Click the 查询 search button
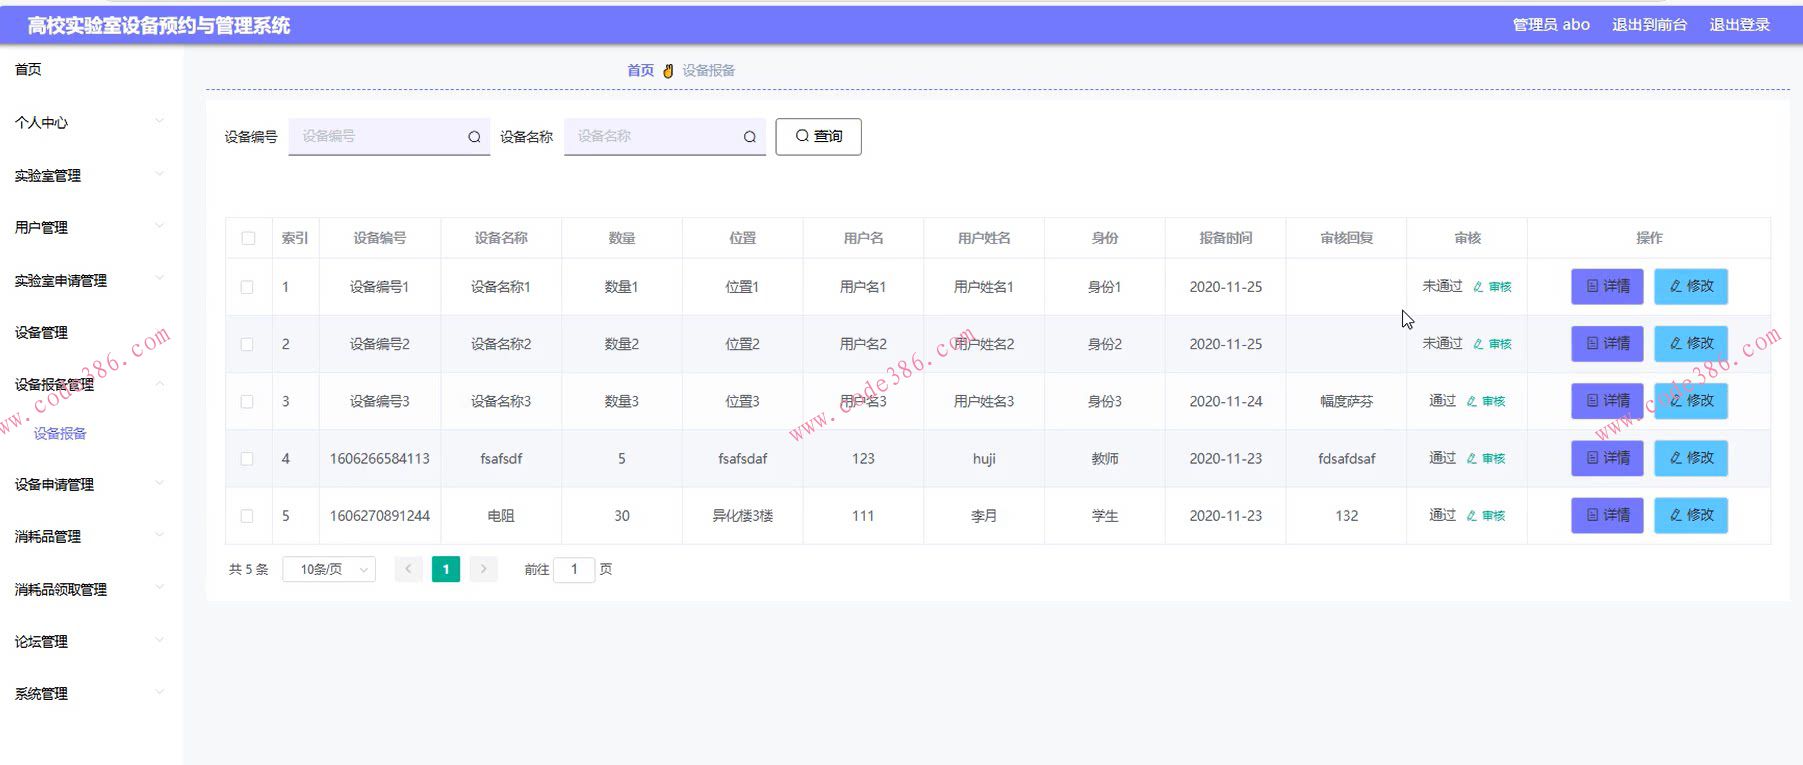The image size is (1803, 765). (x=818, y=136)
